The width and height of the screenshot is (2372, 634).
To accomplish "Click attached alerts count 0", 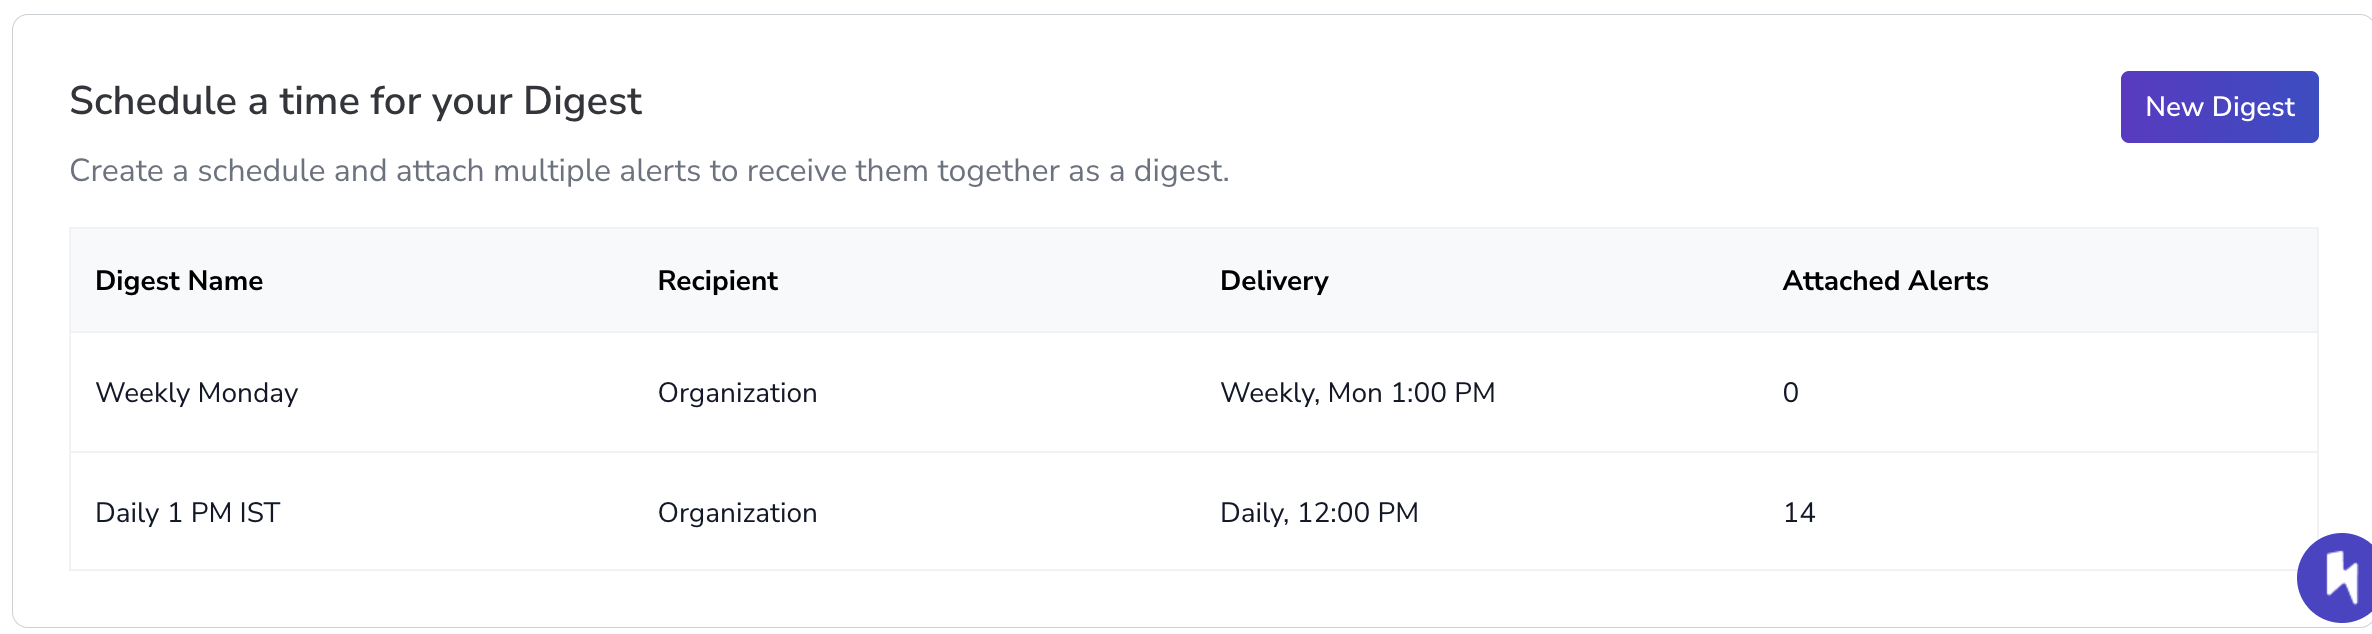I will tap(1790, 393).
